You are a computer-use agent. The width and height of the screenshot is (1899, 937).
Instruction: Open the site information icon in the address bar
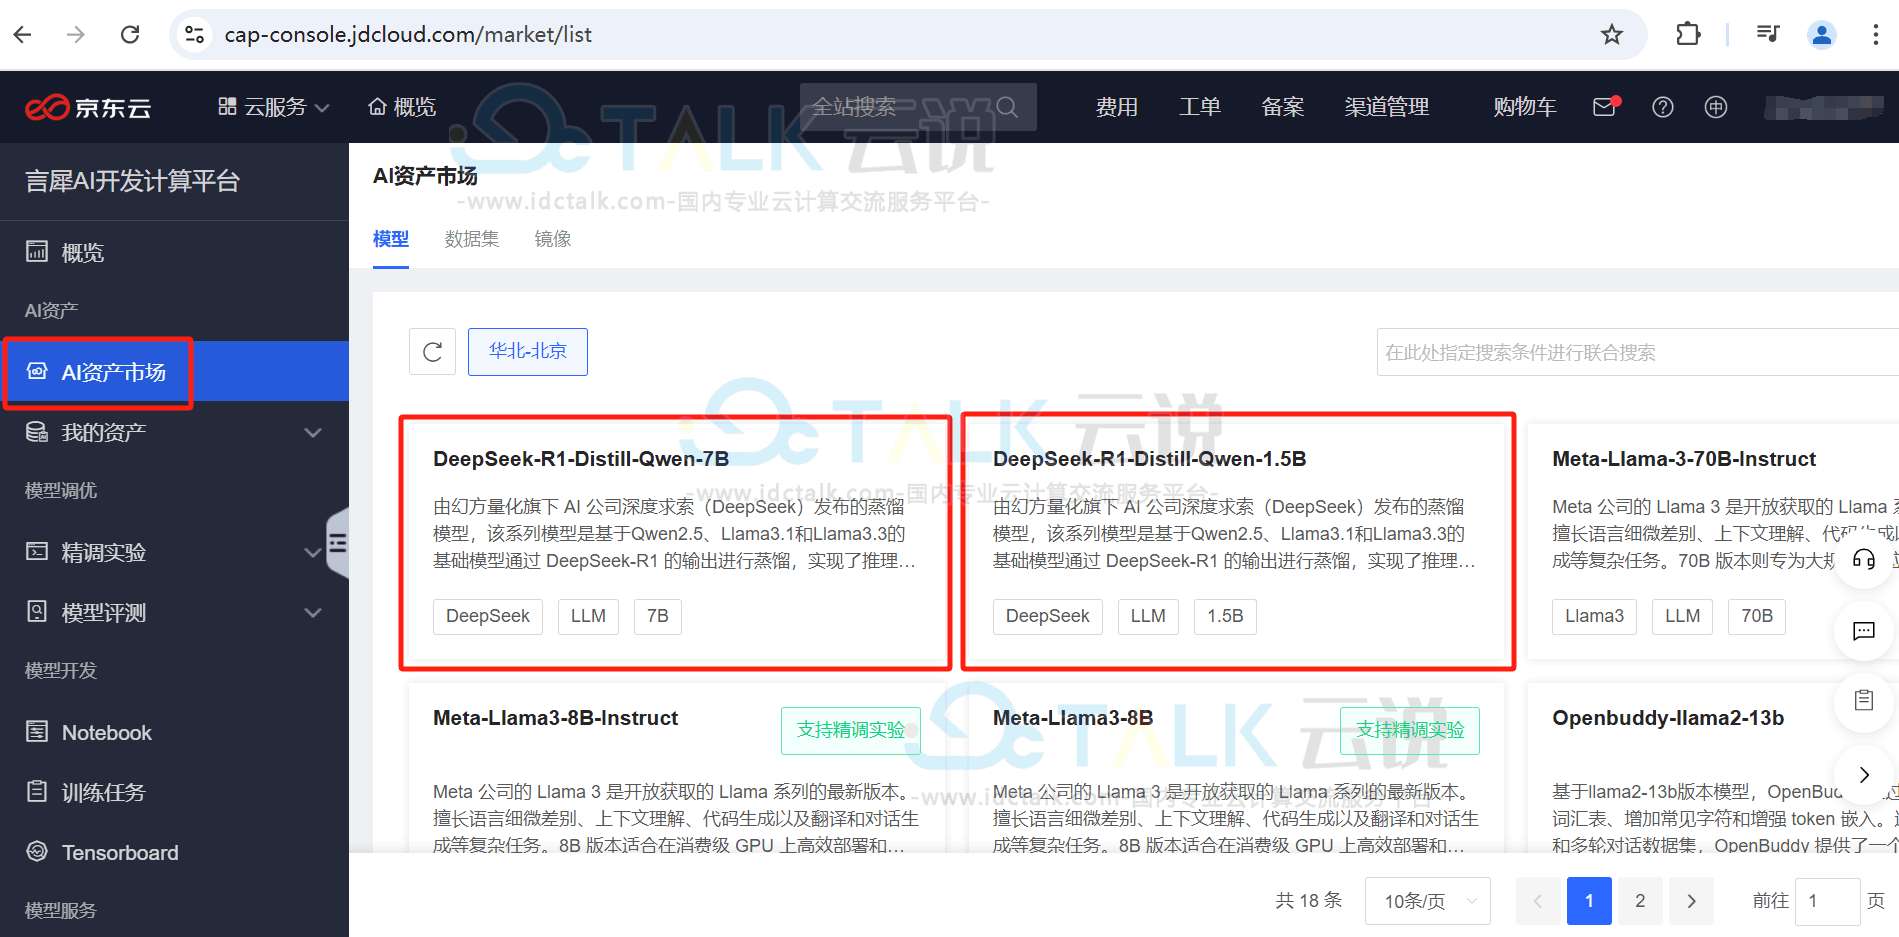(x=194, y=35)
